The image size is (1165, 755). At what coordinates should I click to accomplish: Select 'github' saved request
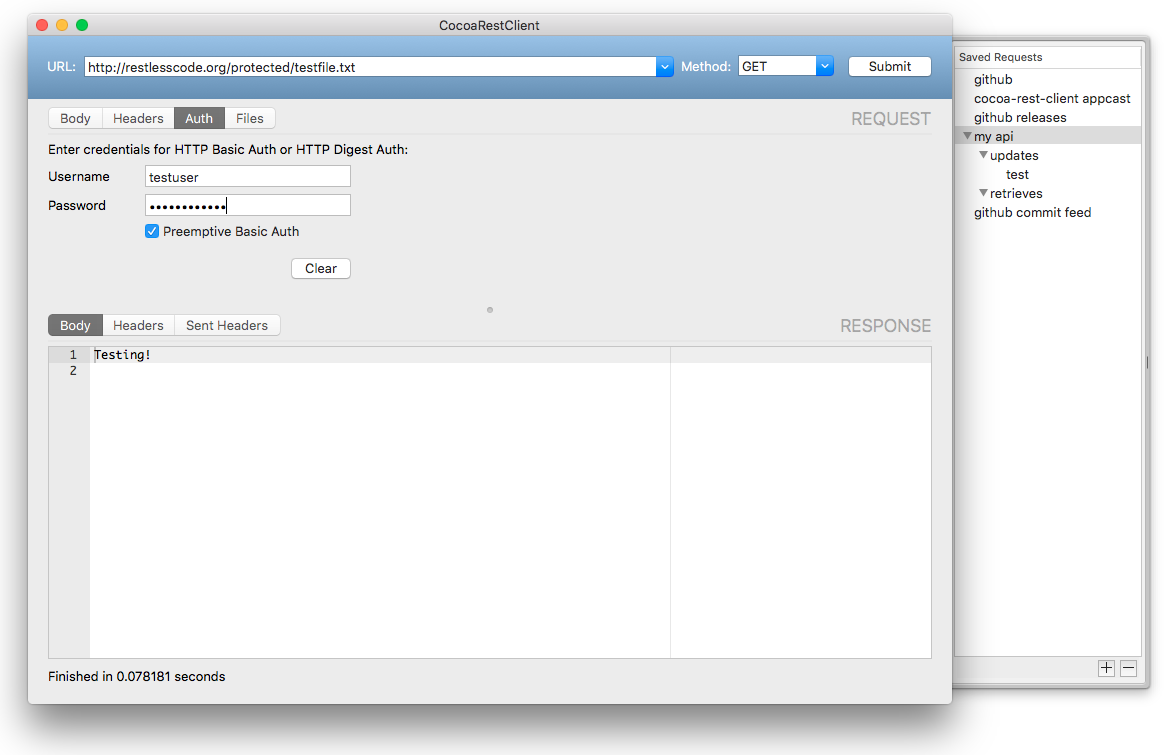[993, 80]
